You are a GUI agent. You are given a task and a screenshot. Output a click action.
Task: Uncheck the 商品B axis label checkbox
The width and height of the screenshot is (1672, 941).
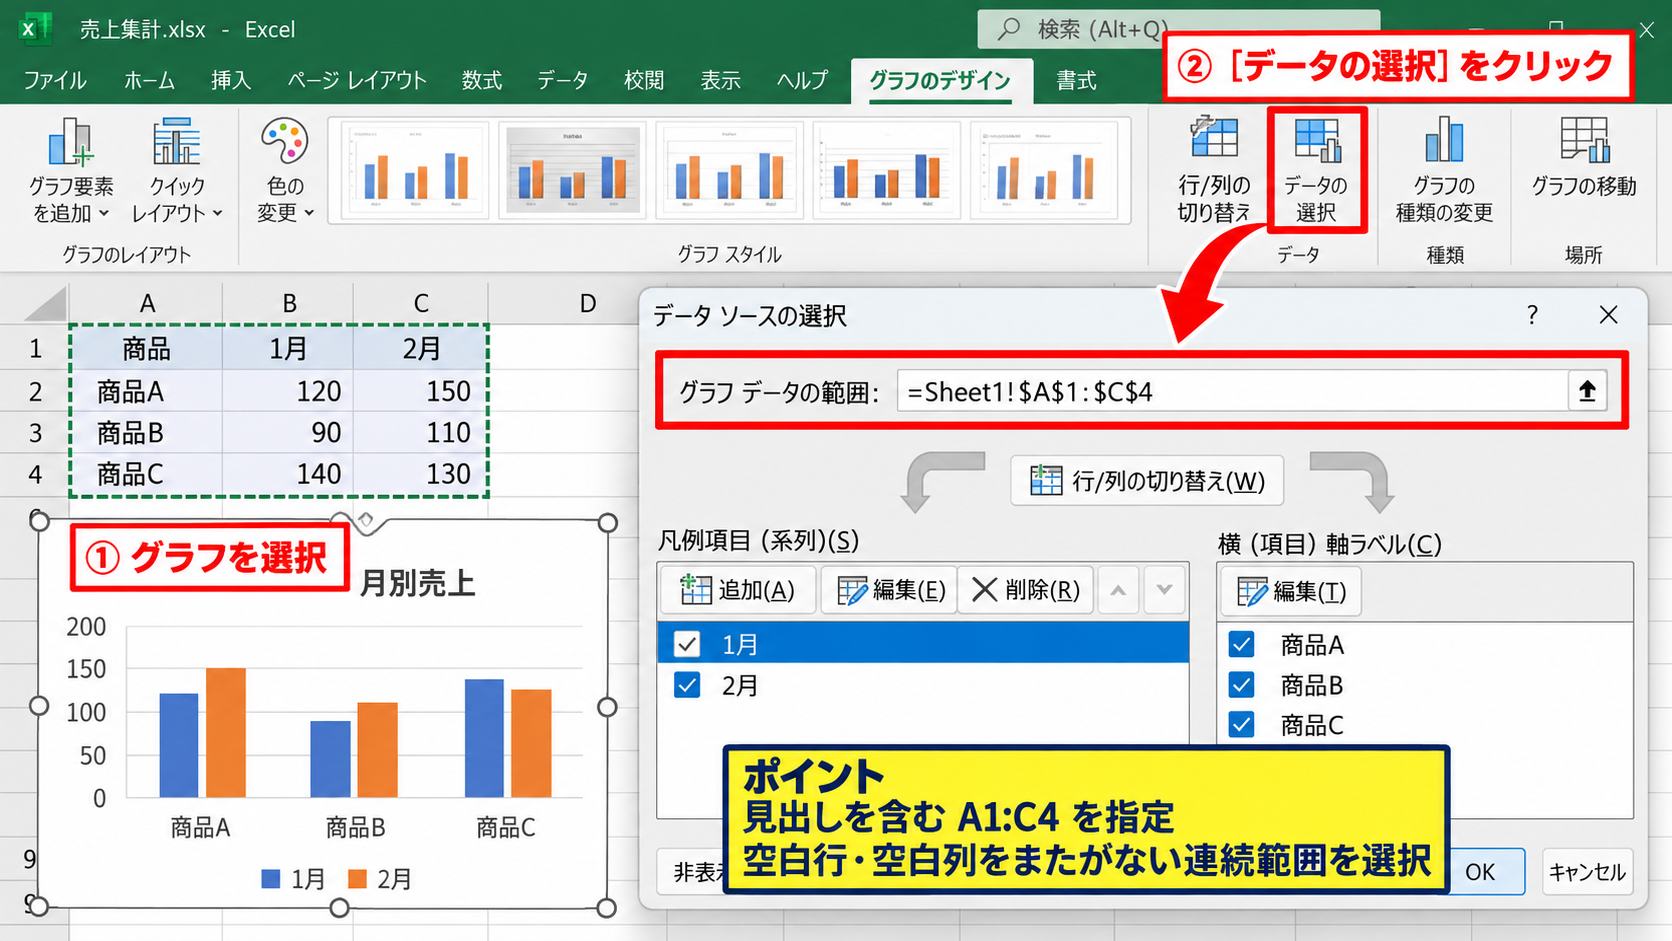(1241, 685)
